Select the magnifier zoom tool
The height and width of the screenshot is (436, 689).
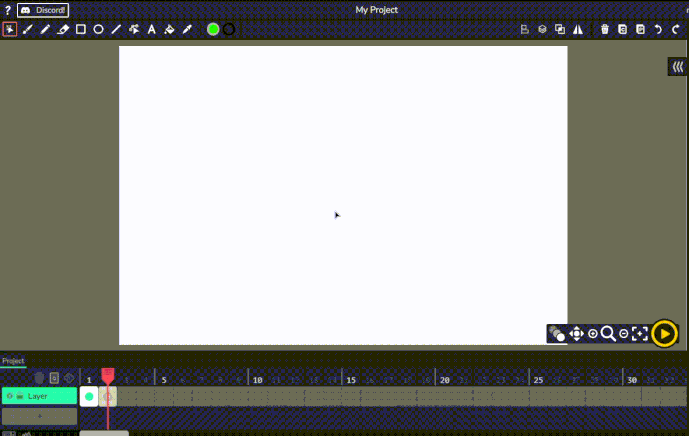(608, 334)
